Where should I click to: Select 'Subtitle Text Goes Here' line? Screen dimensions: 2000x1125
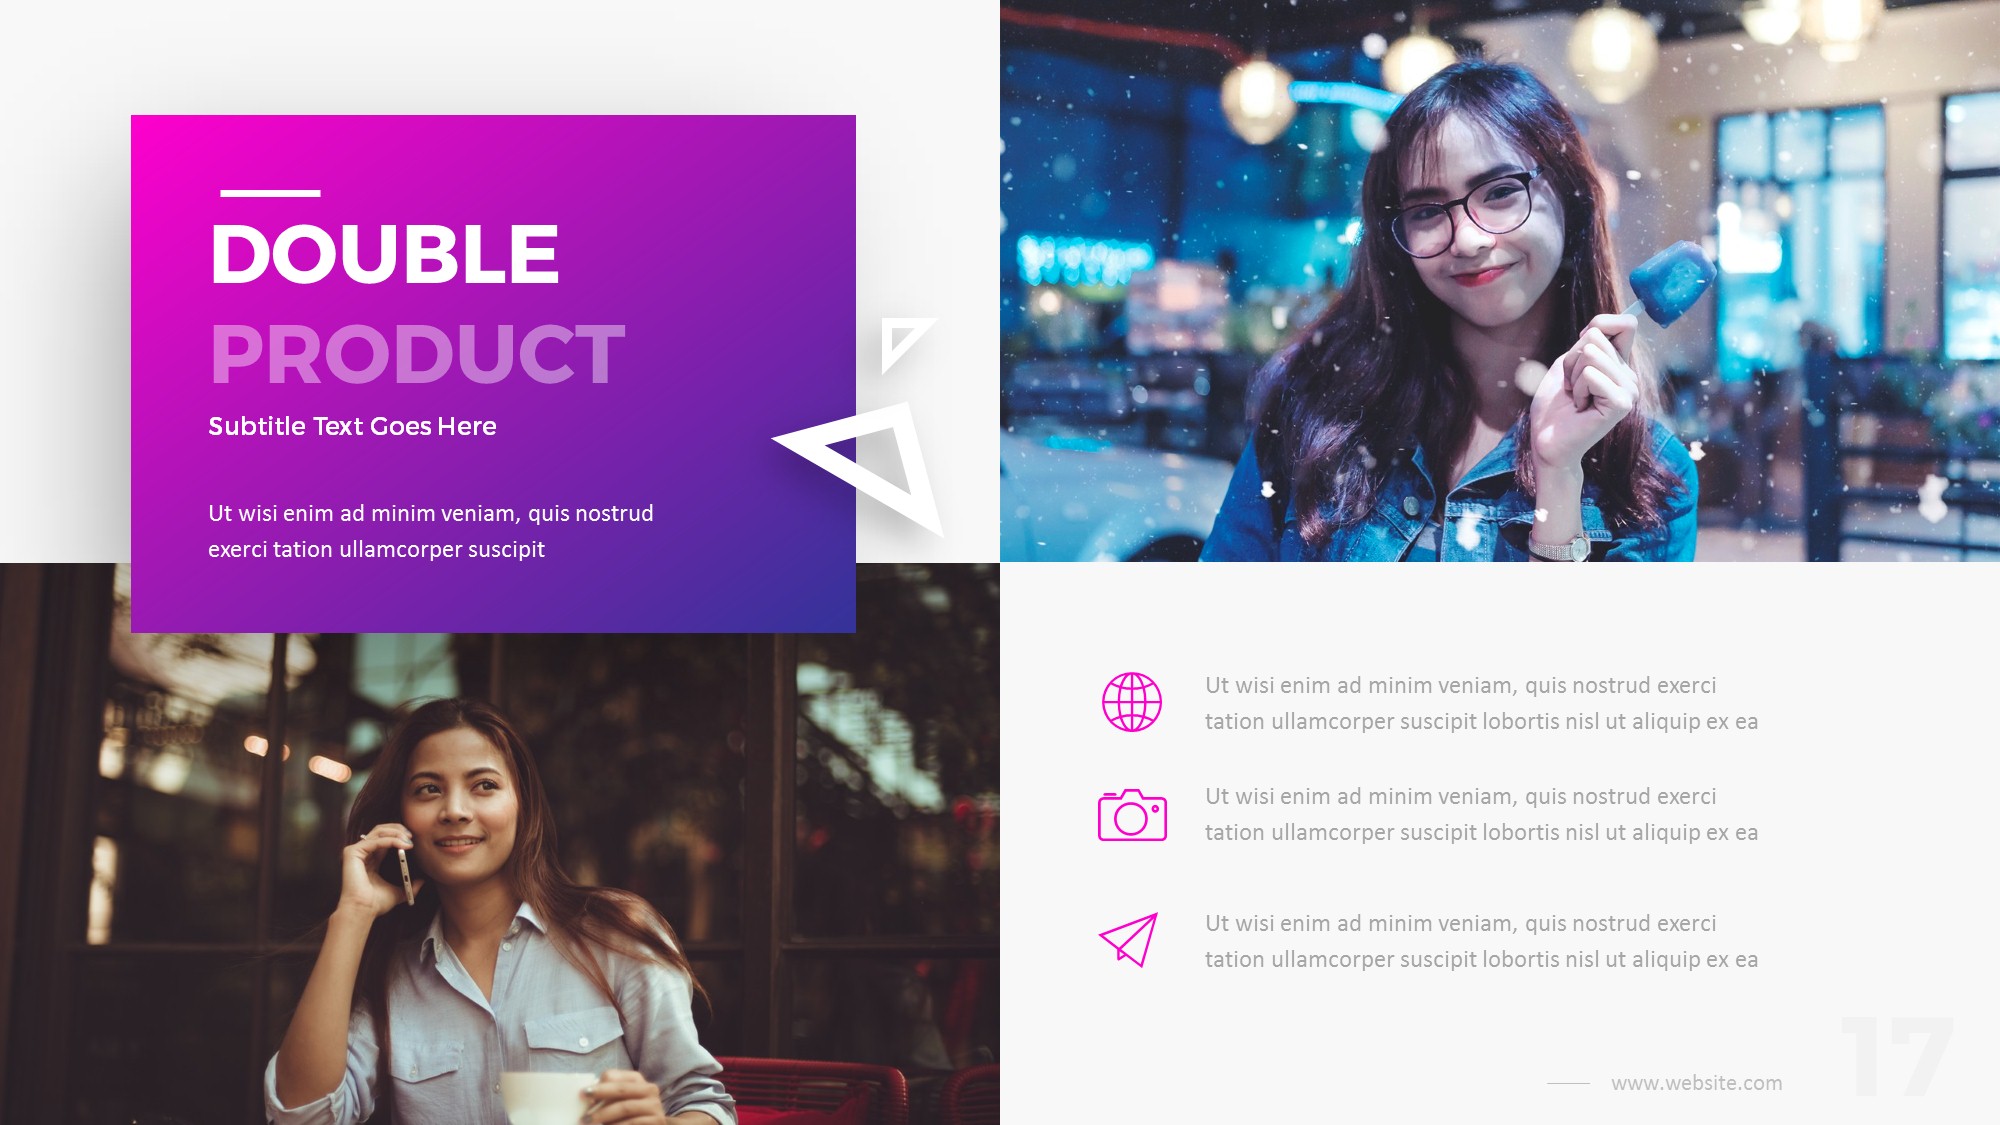click(352, 426)
